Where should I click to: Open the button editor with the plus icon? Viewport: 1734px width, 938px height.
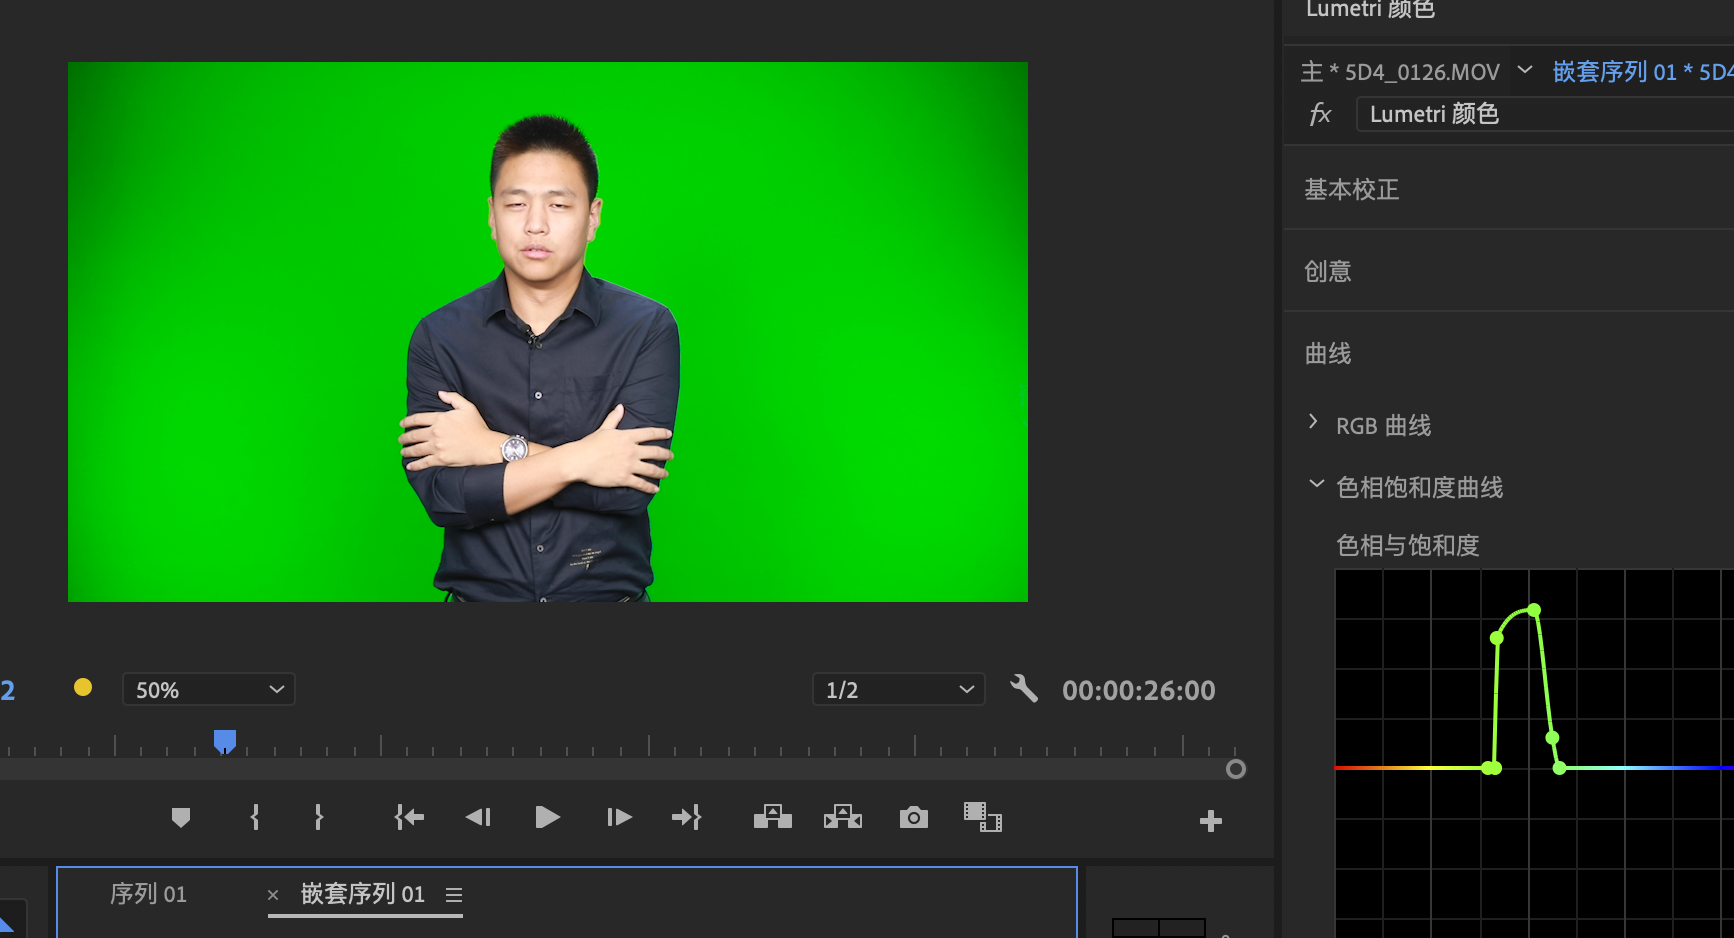click(1211, 821)
